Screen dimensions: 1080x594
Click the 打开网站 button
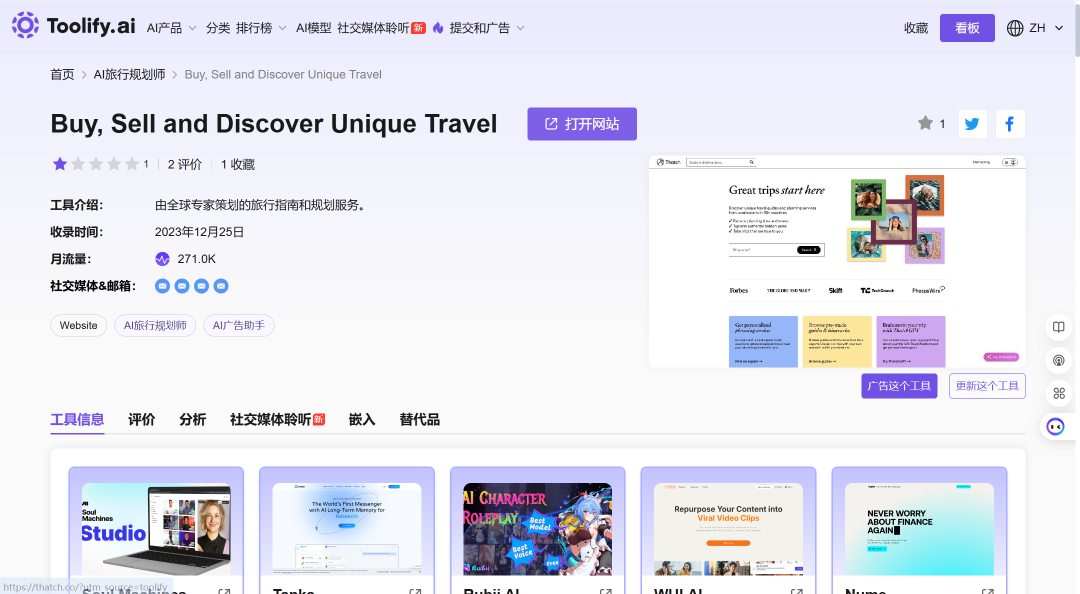pyautogui.click(x=582, y=124)
